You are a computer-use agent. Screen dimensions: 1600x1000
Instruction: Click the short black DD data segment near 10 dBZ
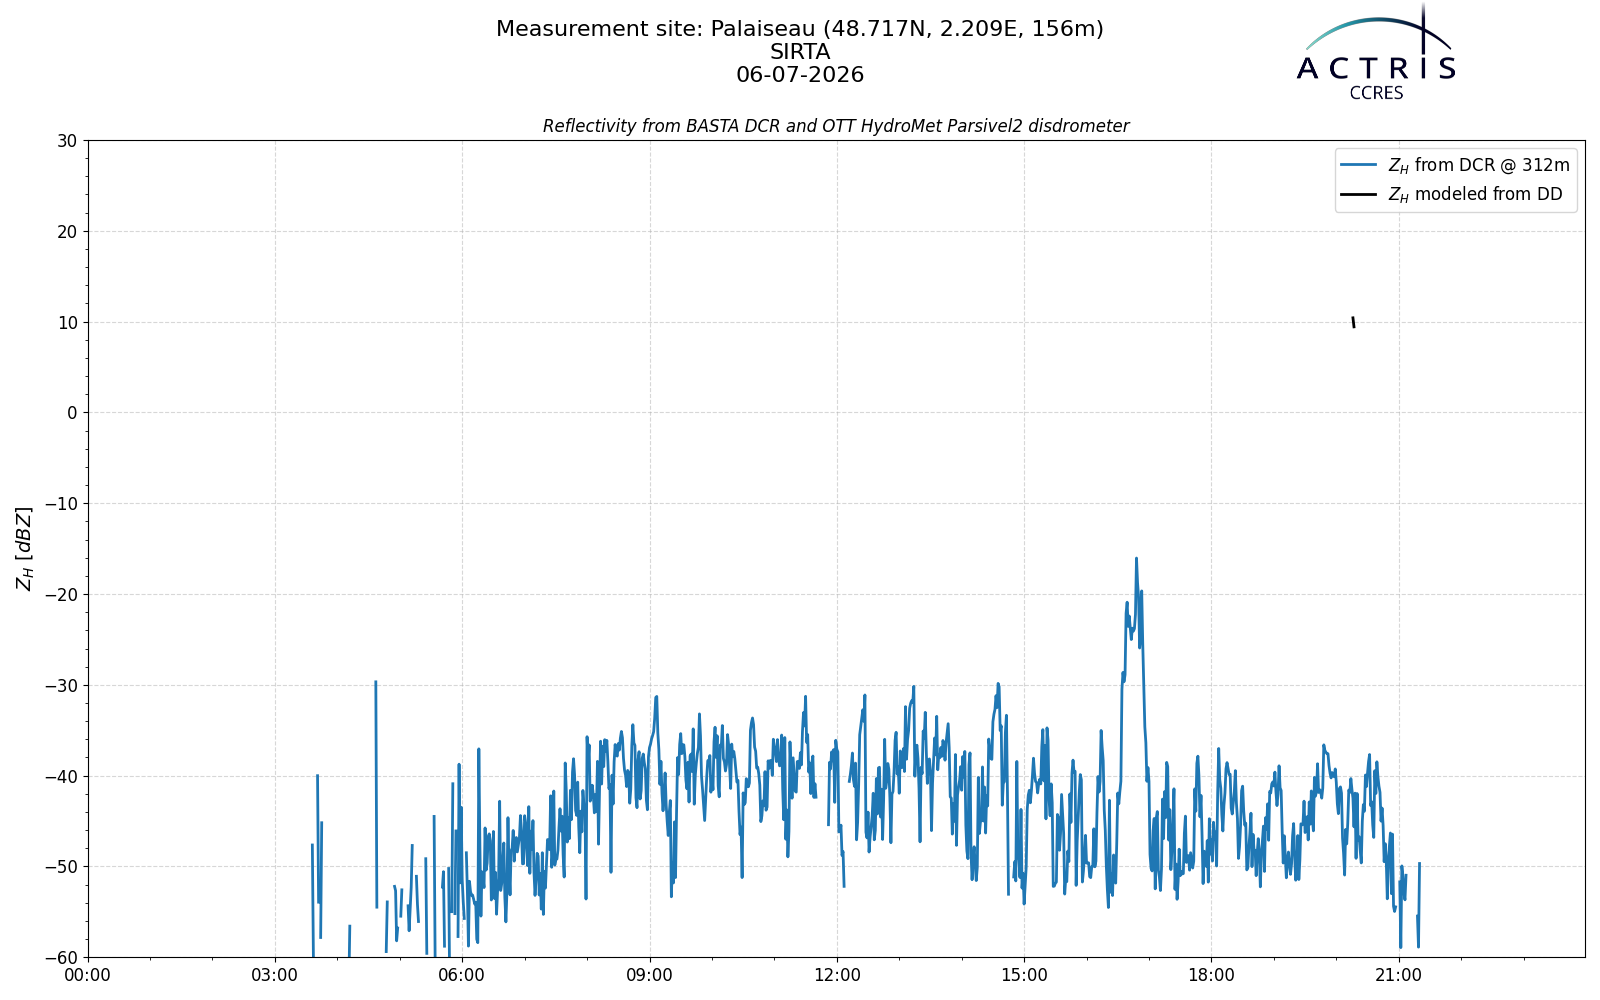coord(1353,322)
